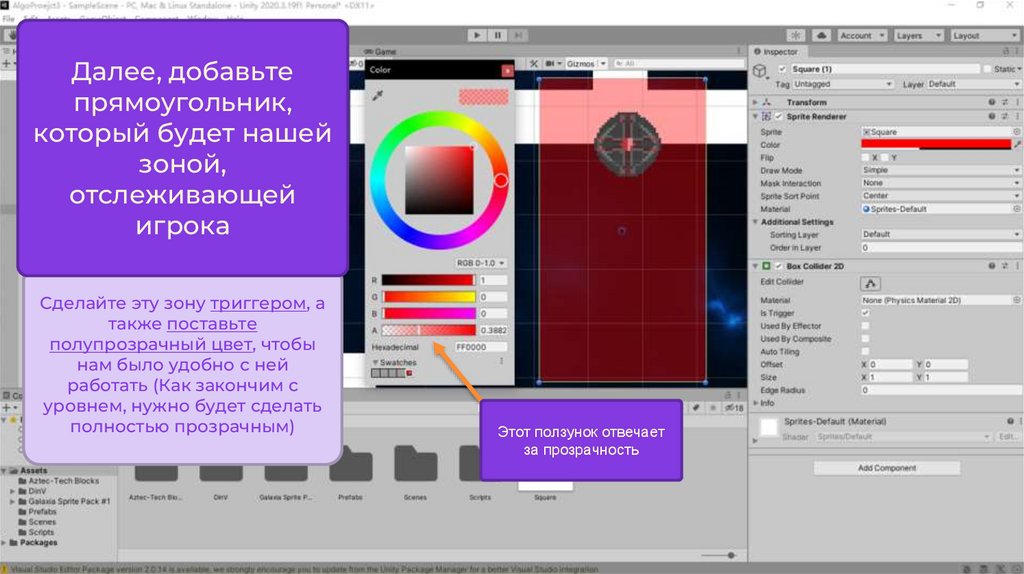Expand the Transform component
This screenshot has width=1024, height=574.
point(756,103)
